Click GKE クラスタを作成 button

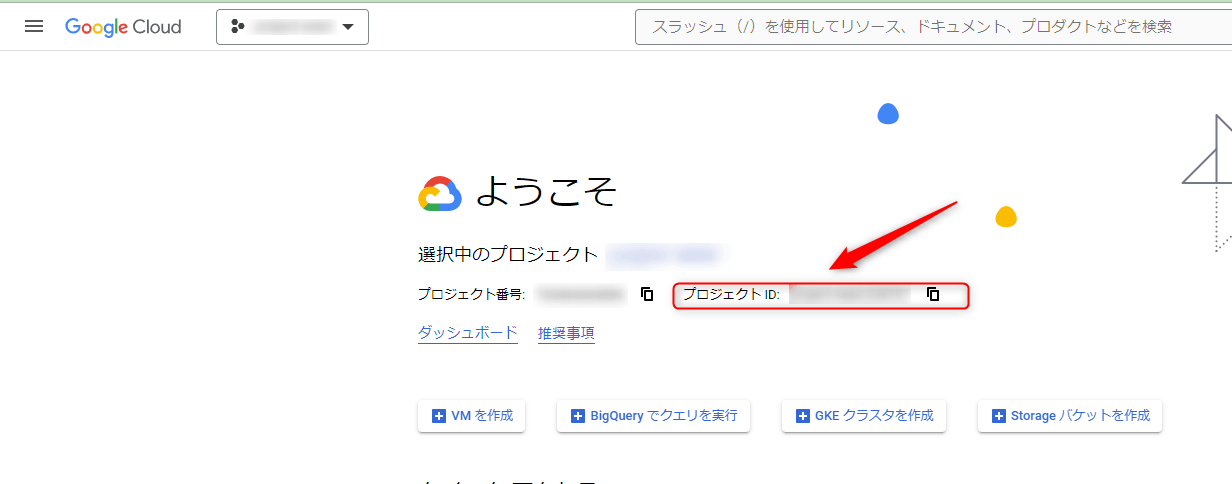tap(864, 416)
